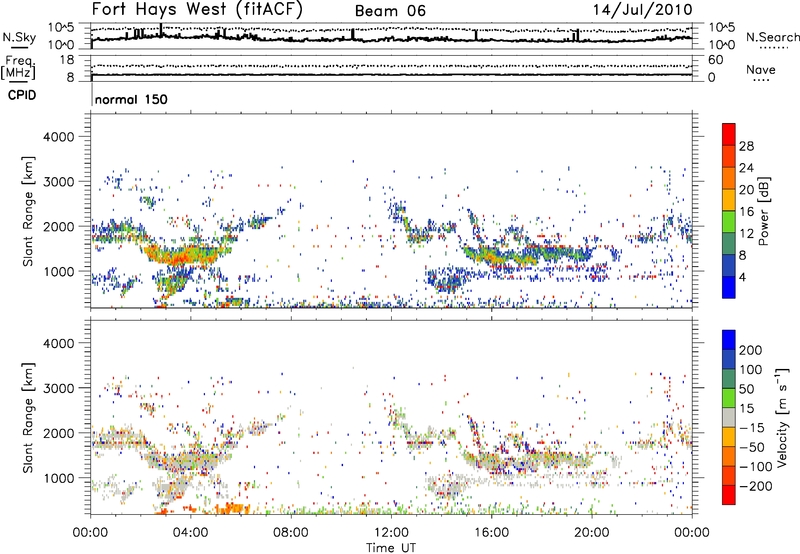Click the '12:00' time axis tick label

click(x=391, y=533)
